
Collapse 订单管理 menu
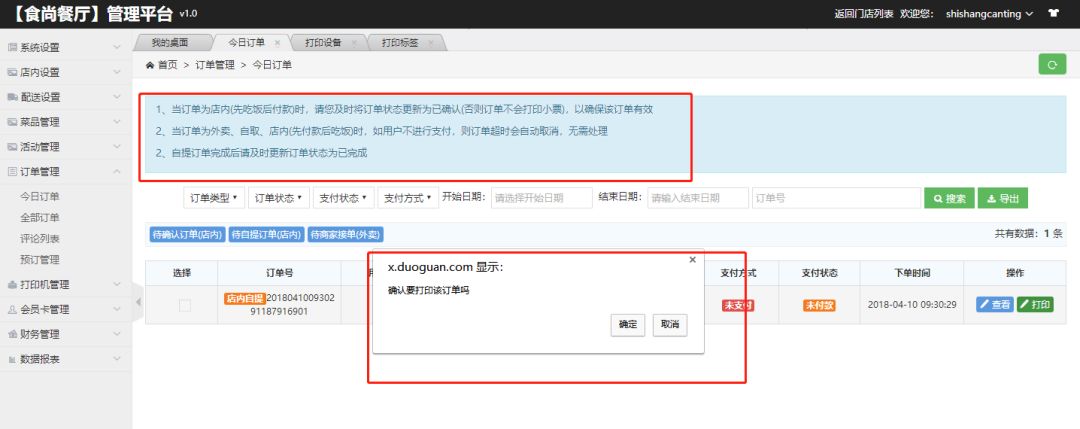(x=65, y=171)
